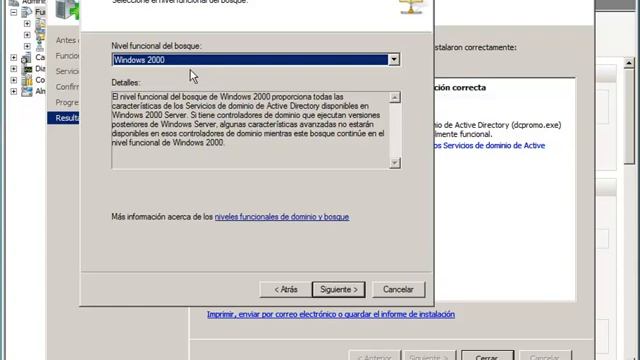Expand the Co tree node
Image resolution: width=640 pixels, height=360 pixels.
(x=13, y=80)
